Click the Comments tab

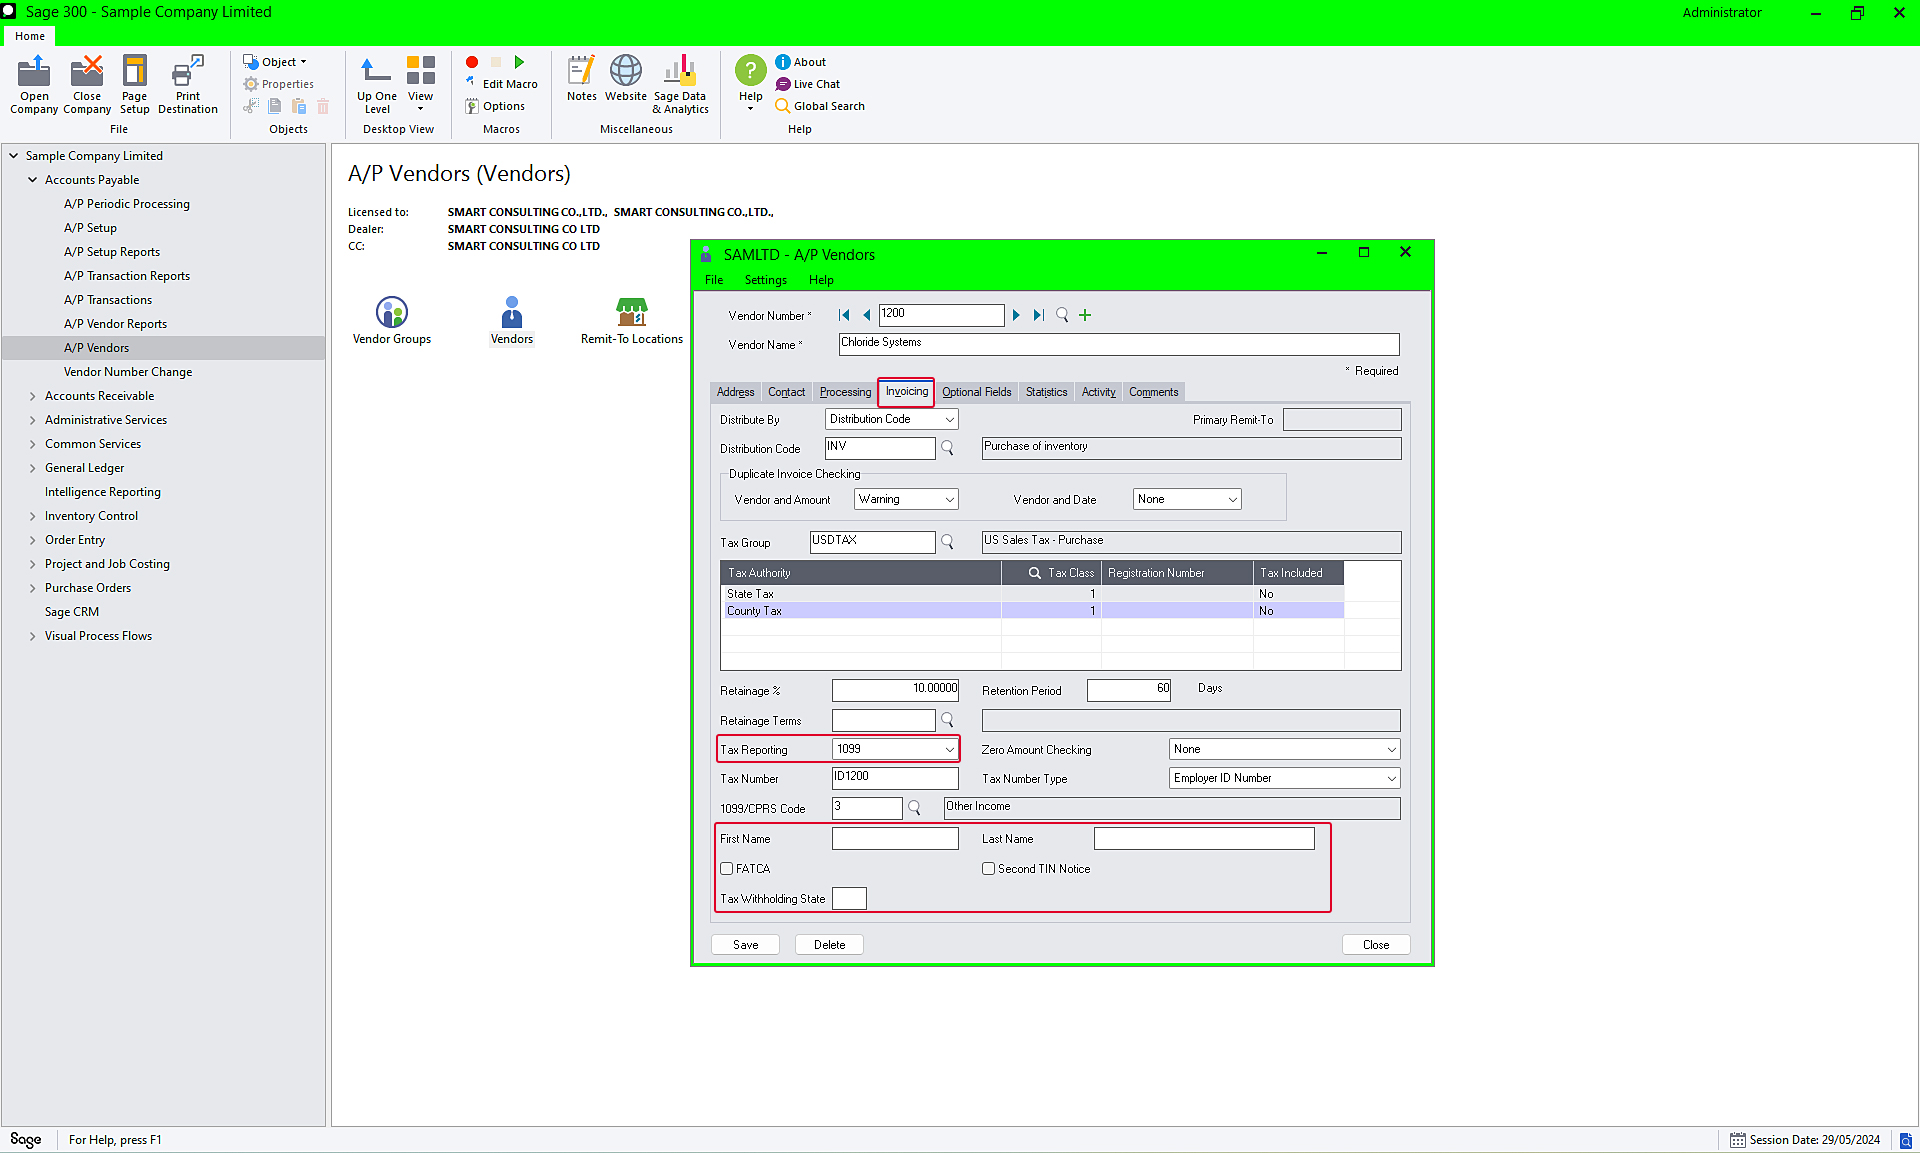pos(1153,392)
